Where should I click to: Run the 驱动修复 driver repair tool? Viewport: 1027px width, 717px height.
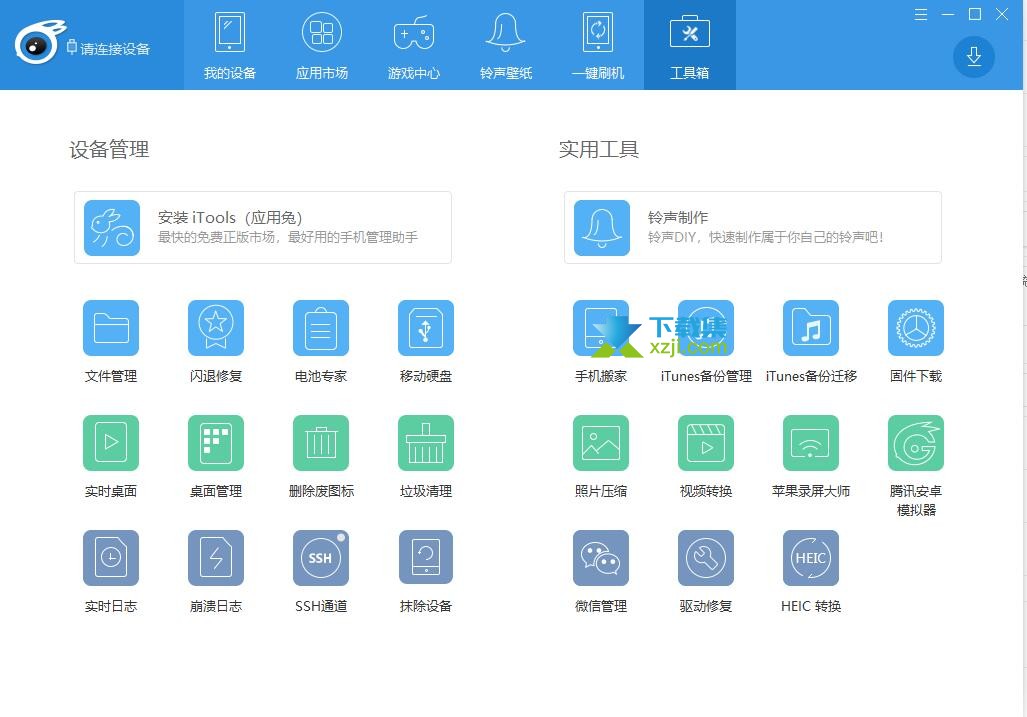(706, 558)
